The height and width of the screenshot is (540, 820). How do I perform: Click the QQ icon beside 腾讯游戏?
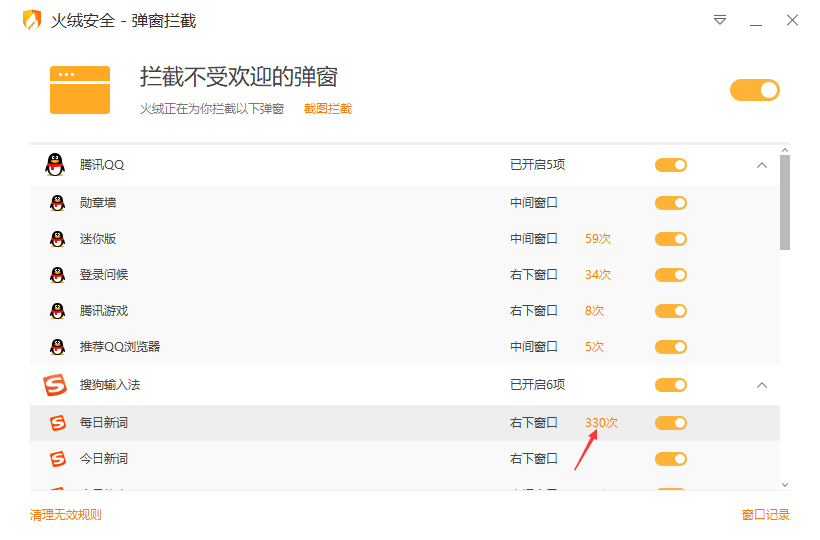tap(58, 311)
